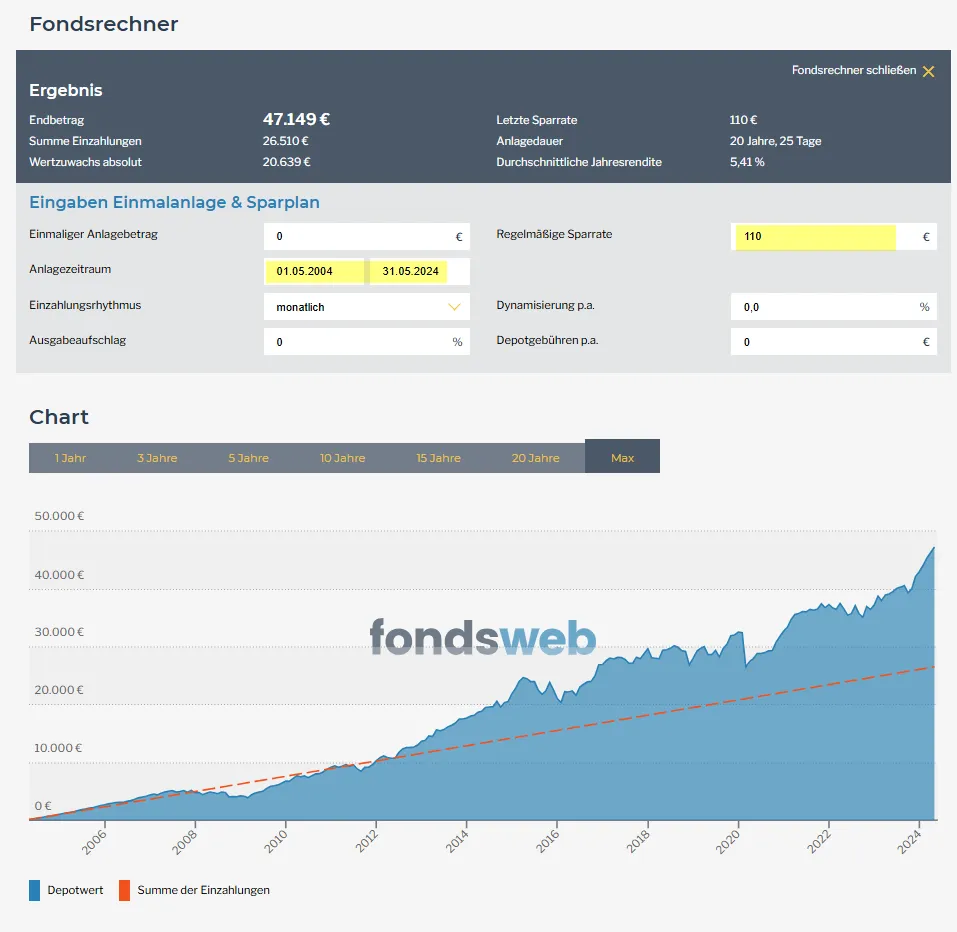957x932 pixels.
Task: Toggle the Depotwert series in legend
Action: (x=67, y=890)
